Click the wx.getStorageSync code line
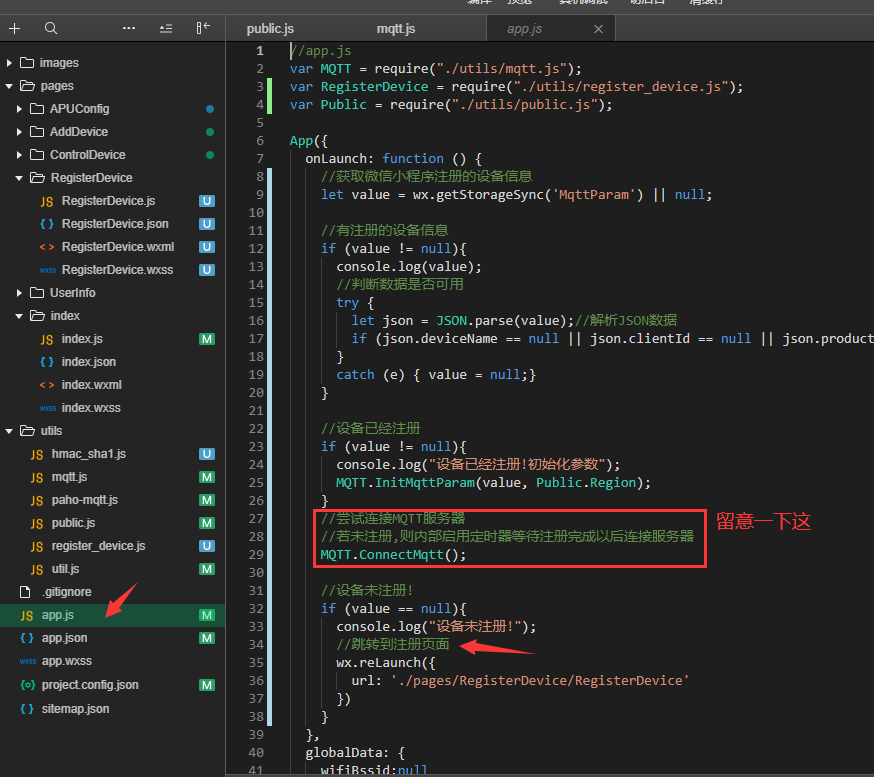The width and height of the screenshot is (874, 777). tap(516, 195)
